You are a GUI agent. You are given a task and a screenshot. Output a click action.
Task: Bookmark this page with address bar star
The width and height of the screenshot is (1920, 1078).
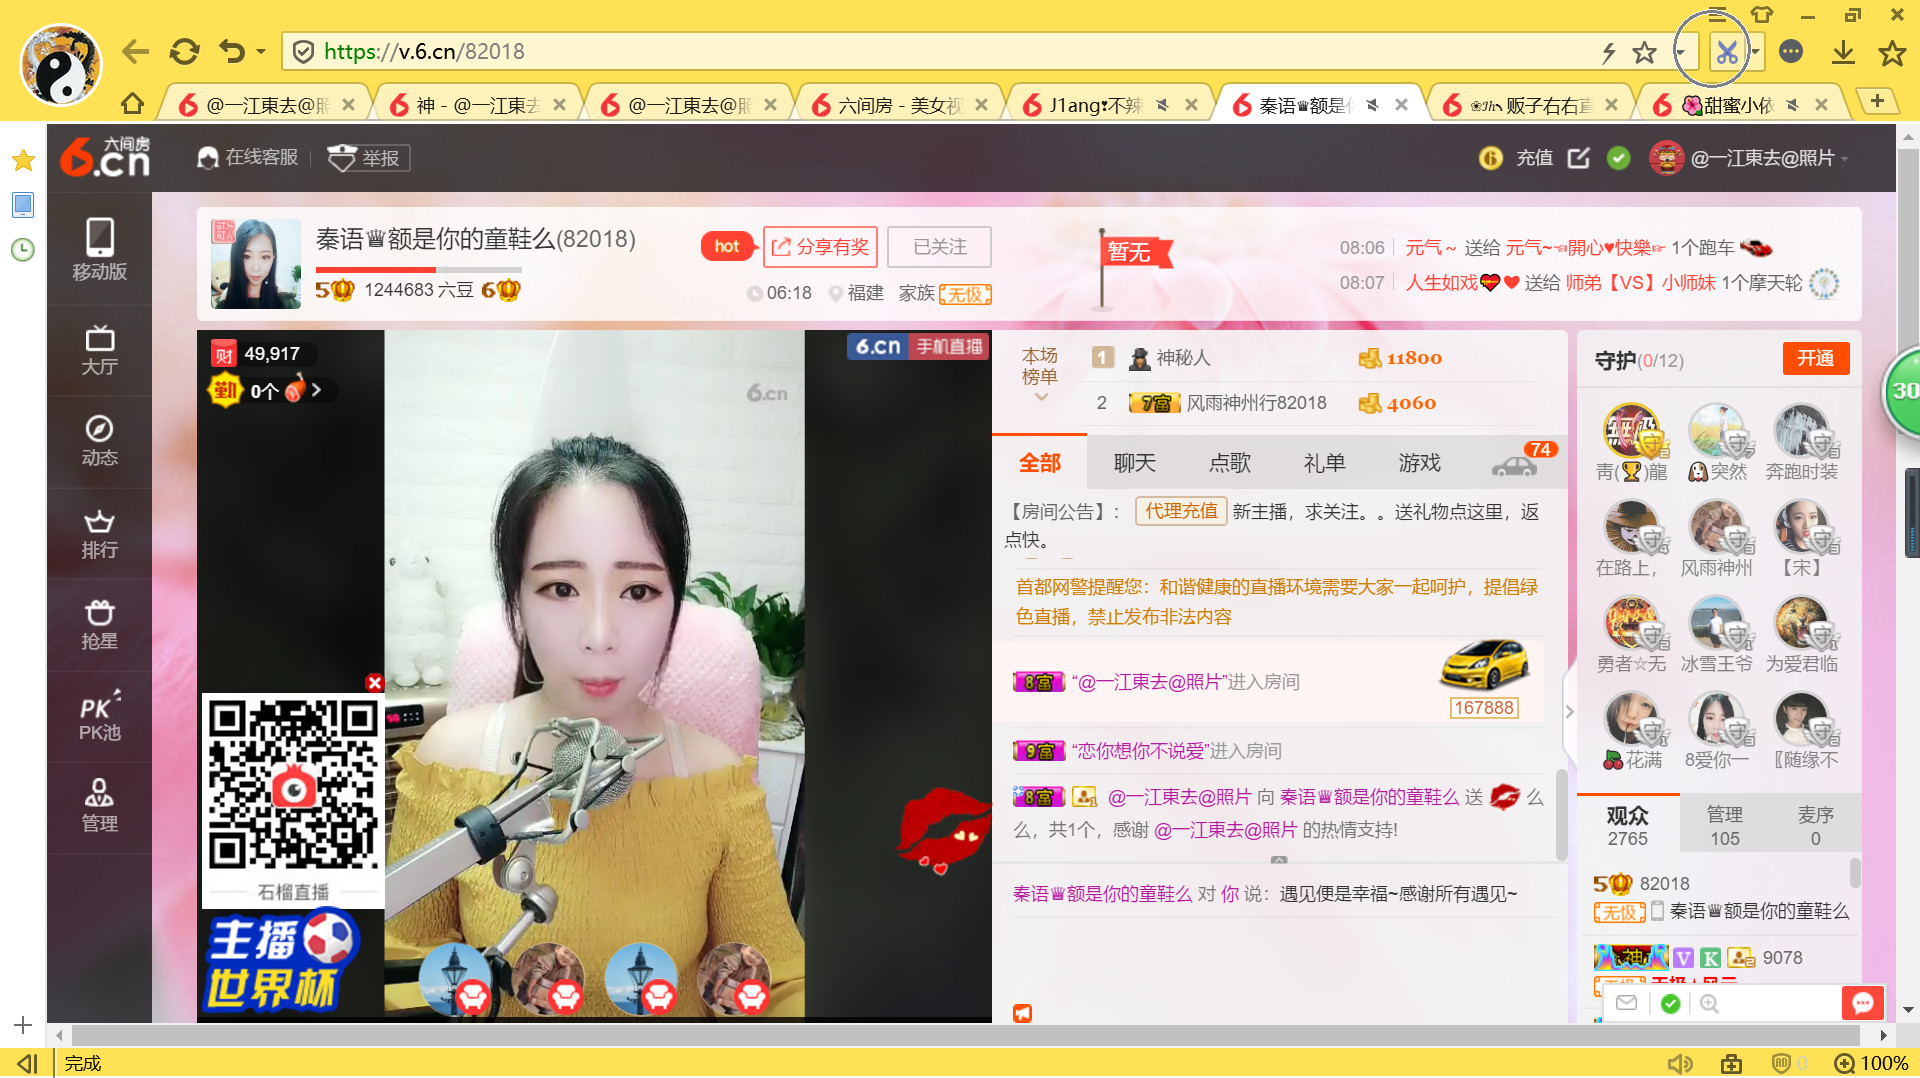click(1644, 52)
